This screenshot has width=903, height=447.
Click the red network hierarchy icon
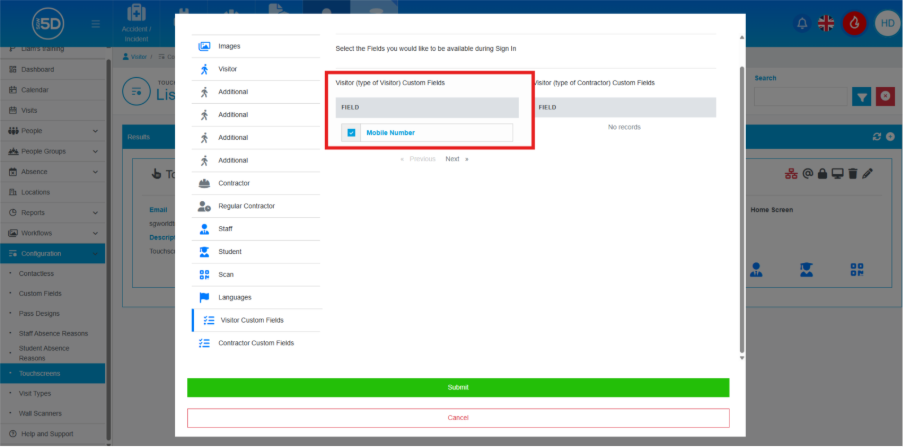coord(791,173)
